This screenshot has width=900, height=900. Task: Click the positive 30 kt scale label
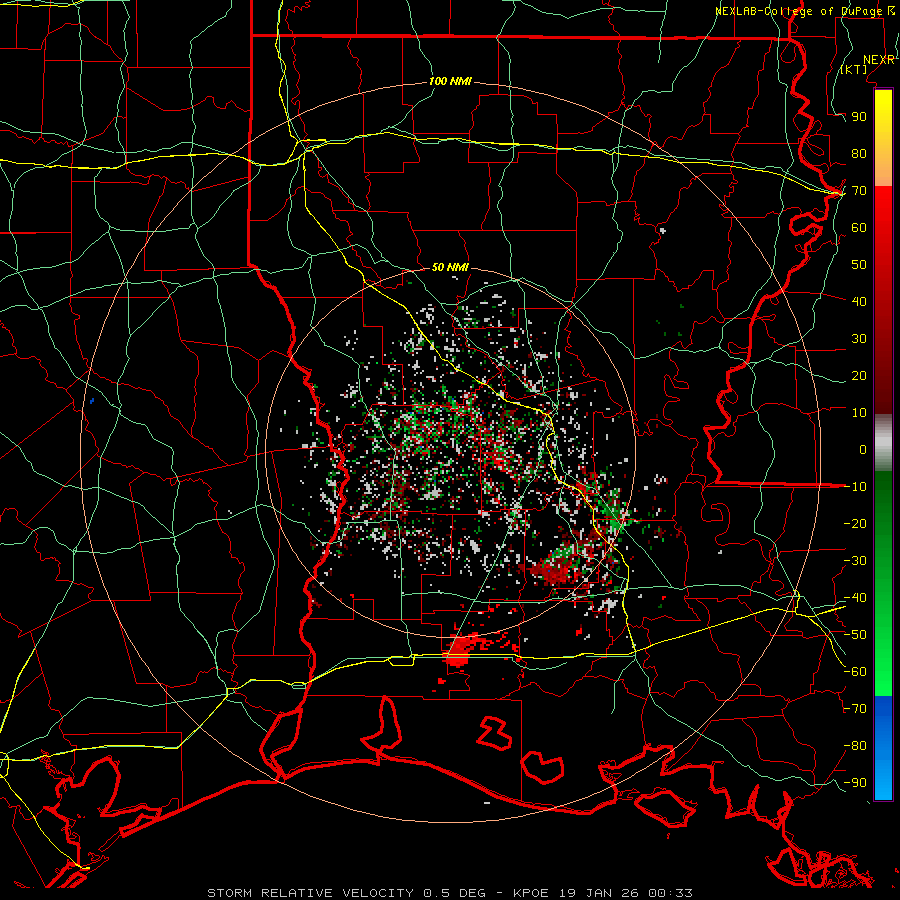(x=859, y=339)
